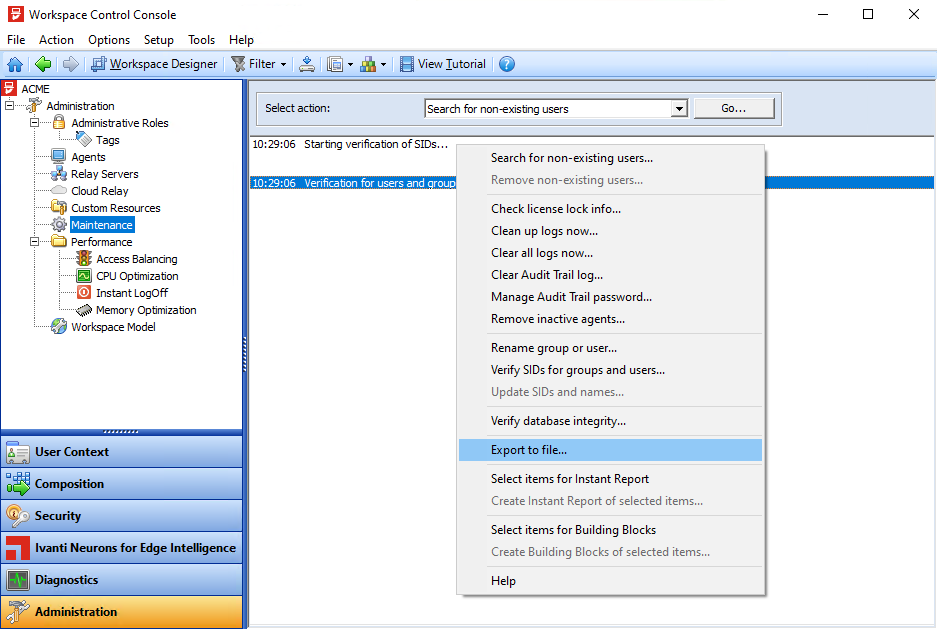Select the Agents node icon

58,157
